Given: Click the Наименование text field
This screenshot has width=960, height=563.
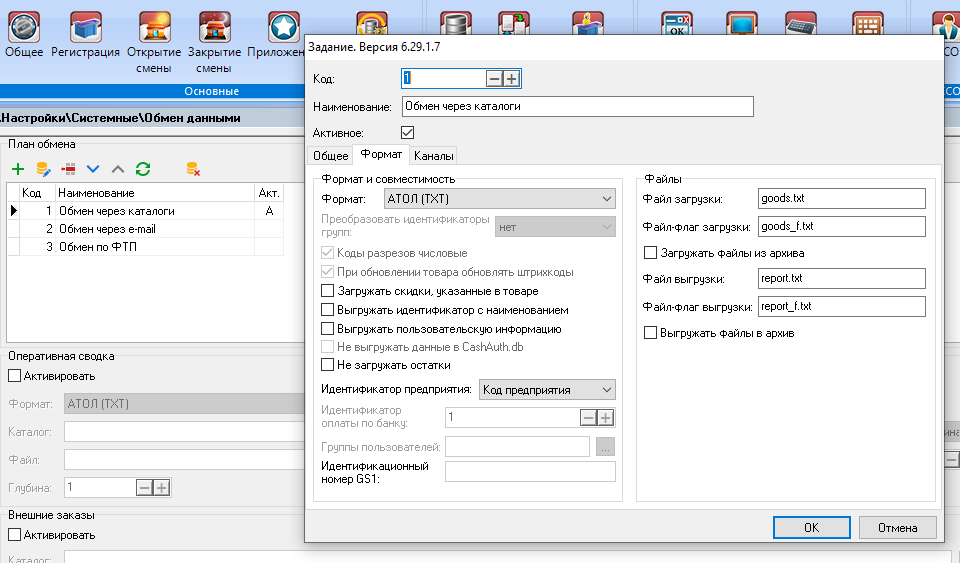Looking at the screenshot, I should click(x=577, y=106).
